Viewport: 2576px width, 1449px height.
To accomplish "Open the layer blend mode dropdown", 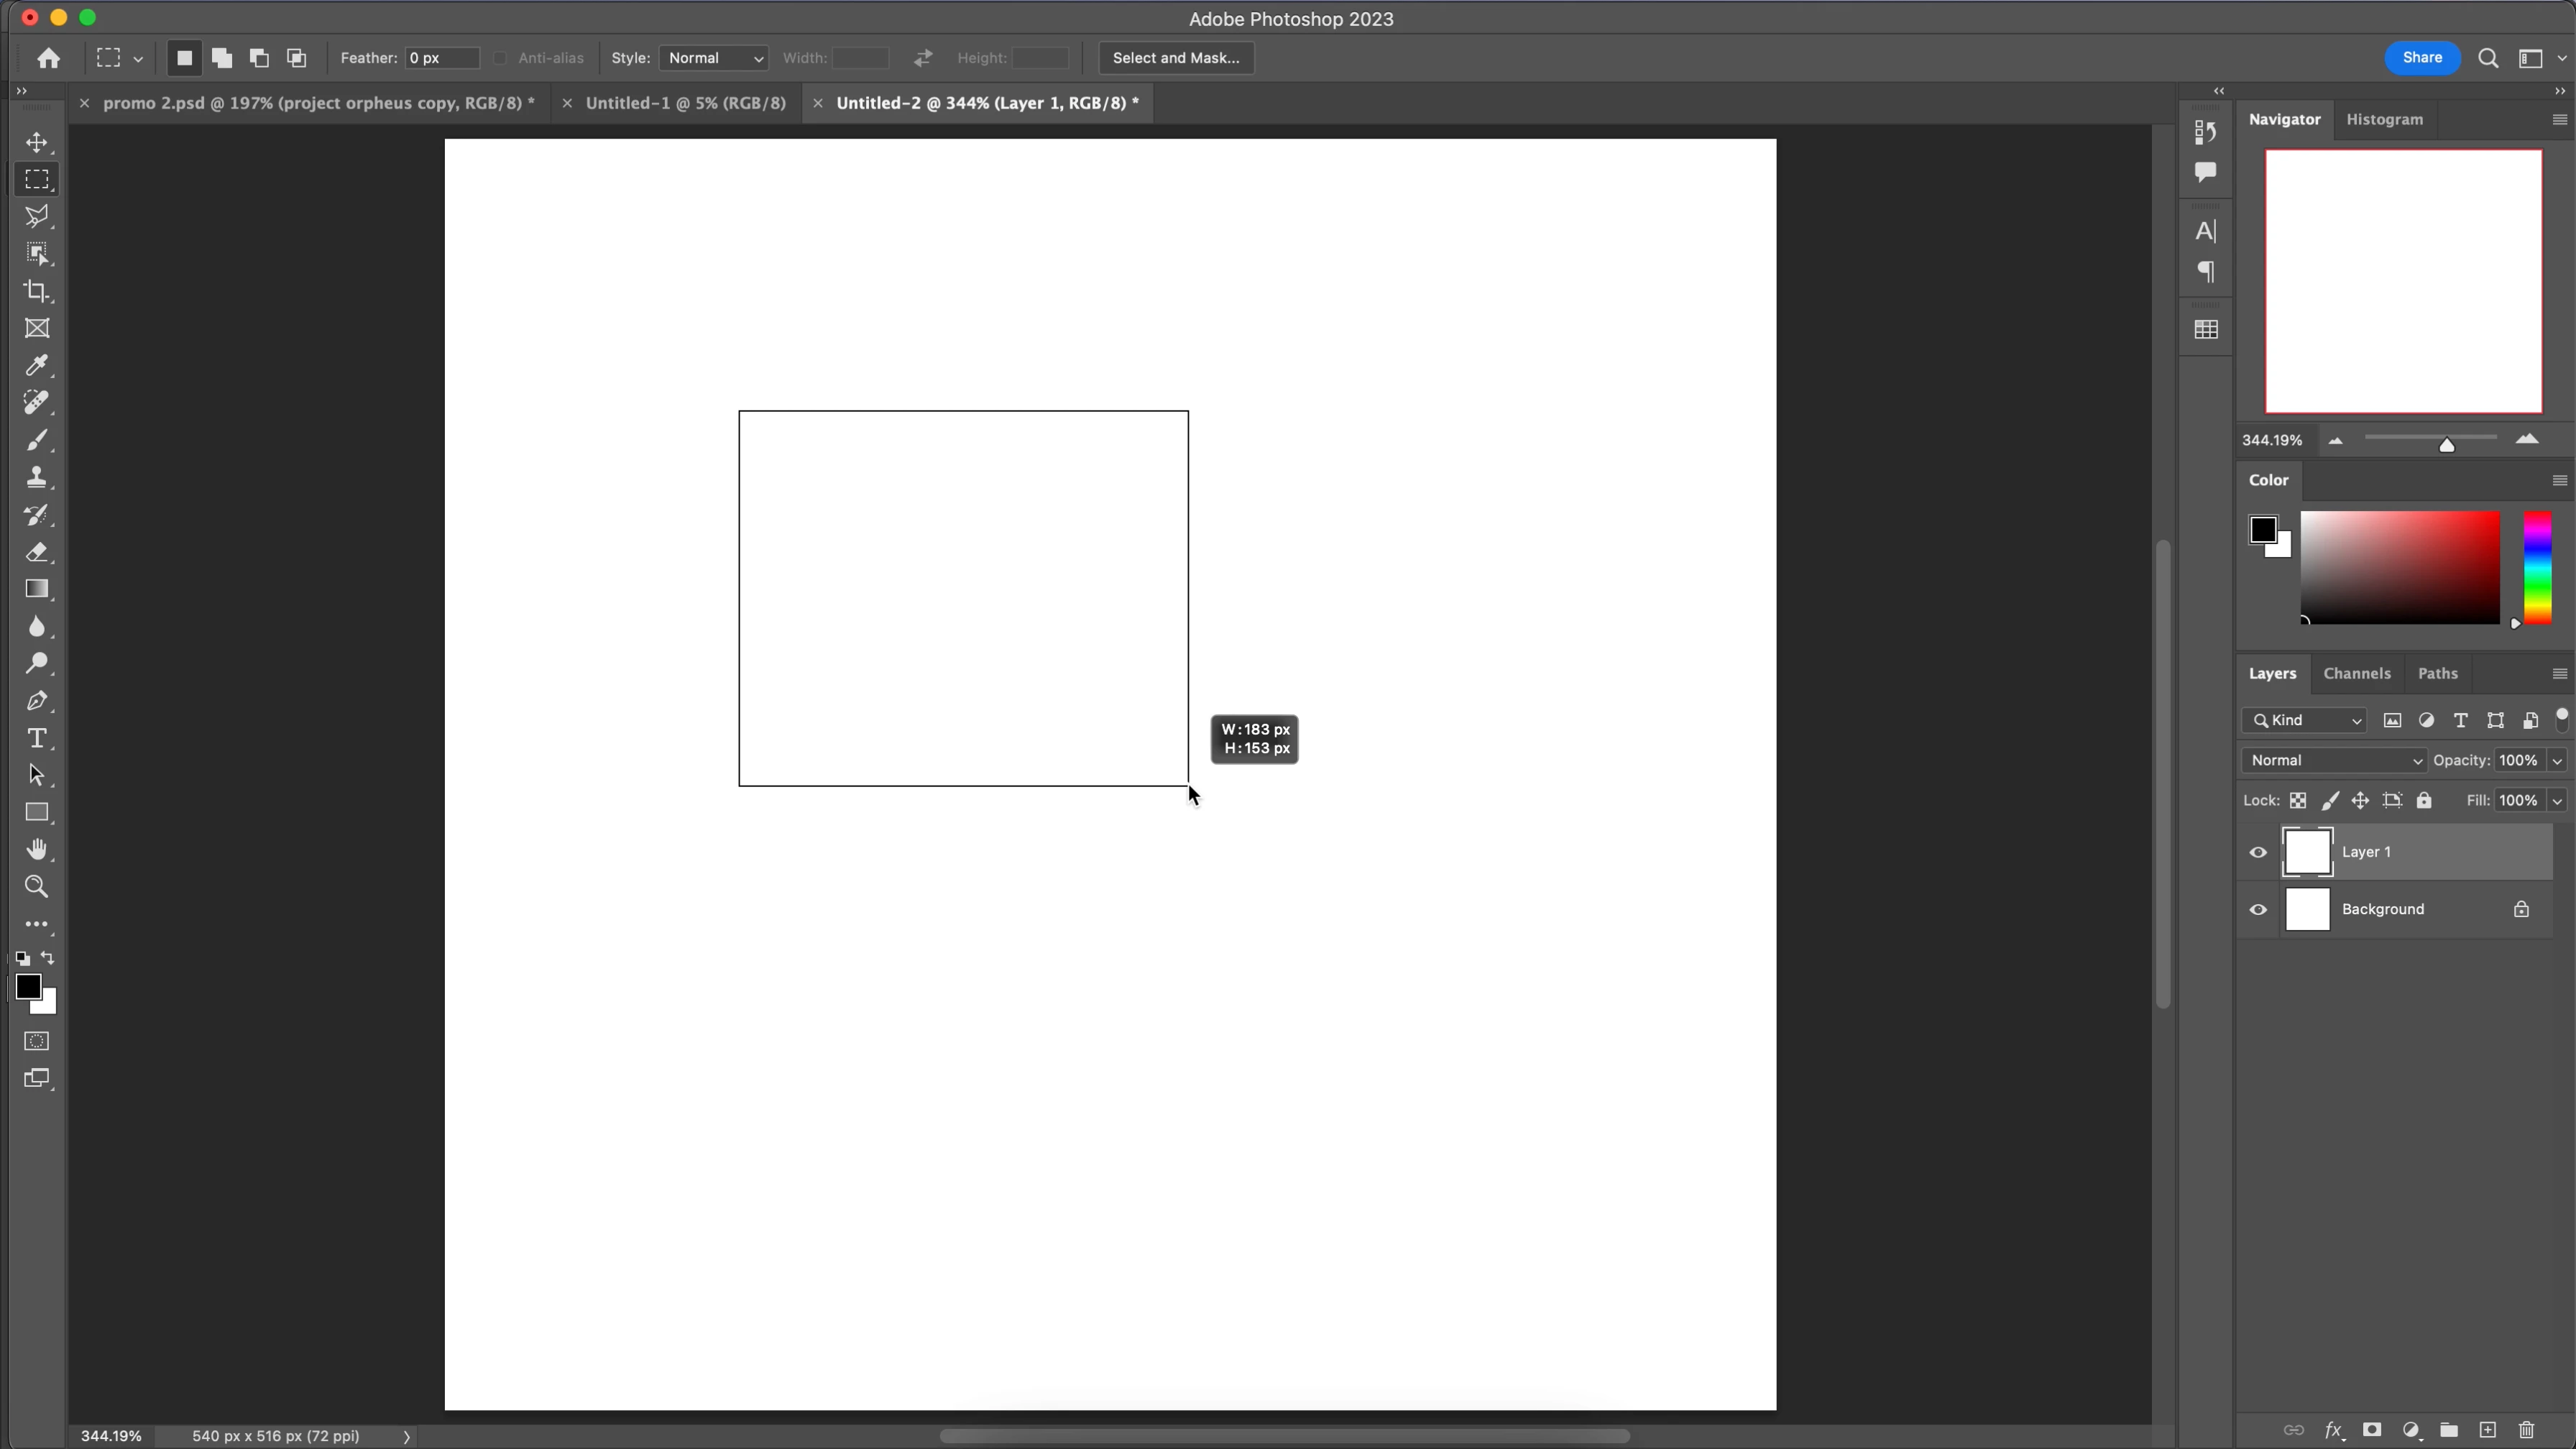I will (2333, 760).
